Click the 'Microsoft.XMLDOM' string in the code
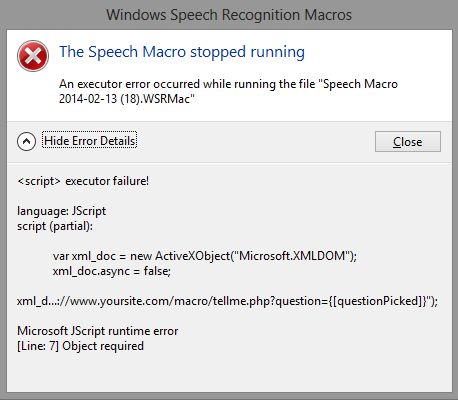 coord(292,256)
